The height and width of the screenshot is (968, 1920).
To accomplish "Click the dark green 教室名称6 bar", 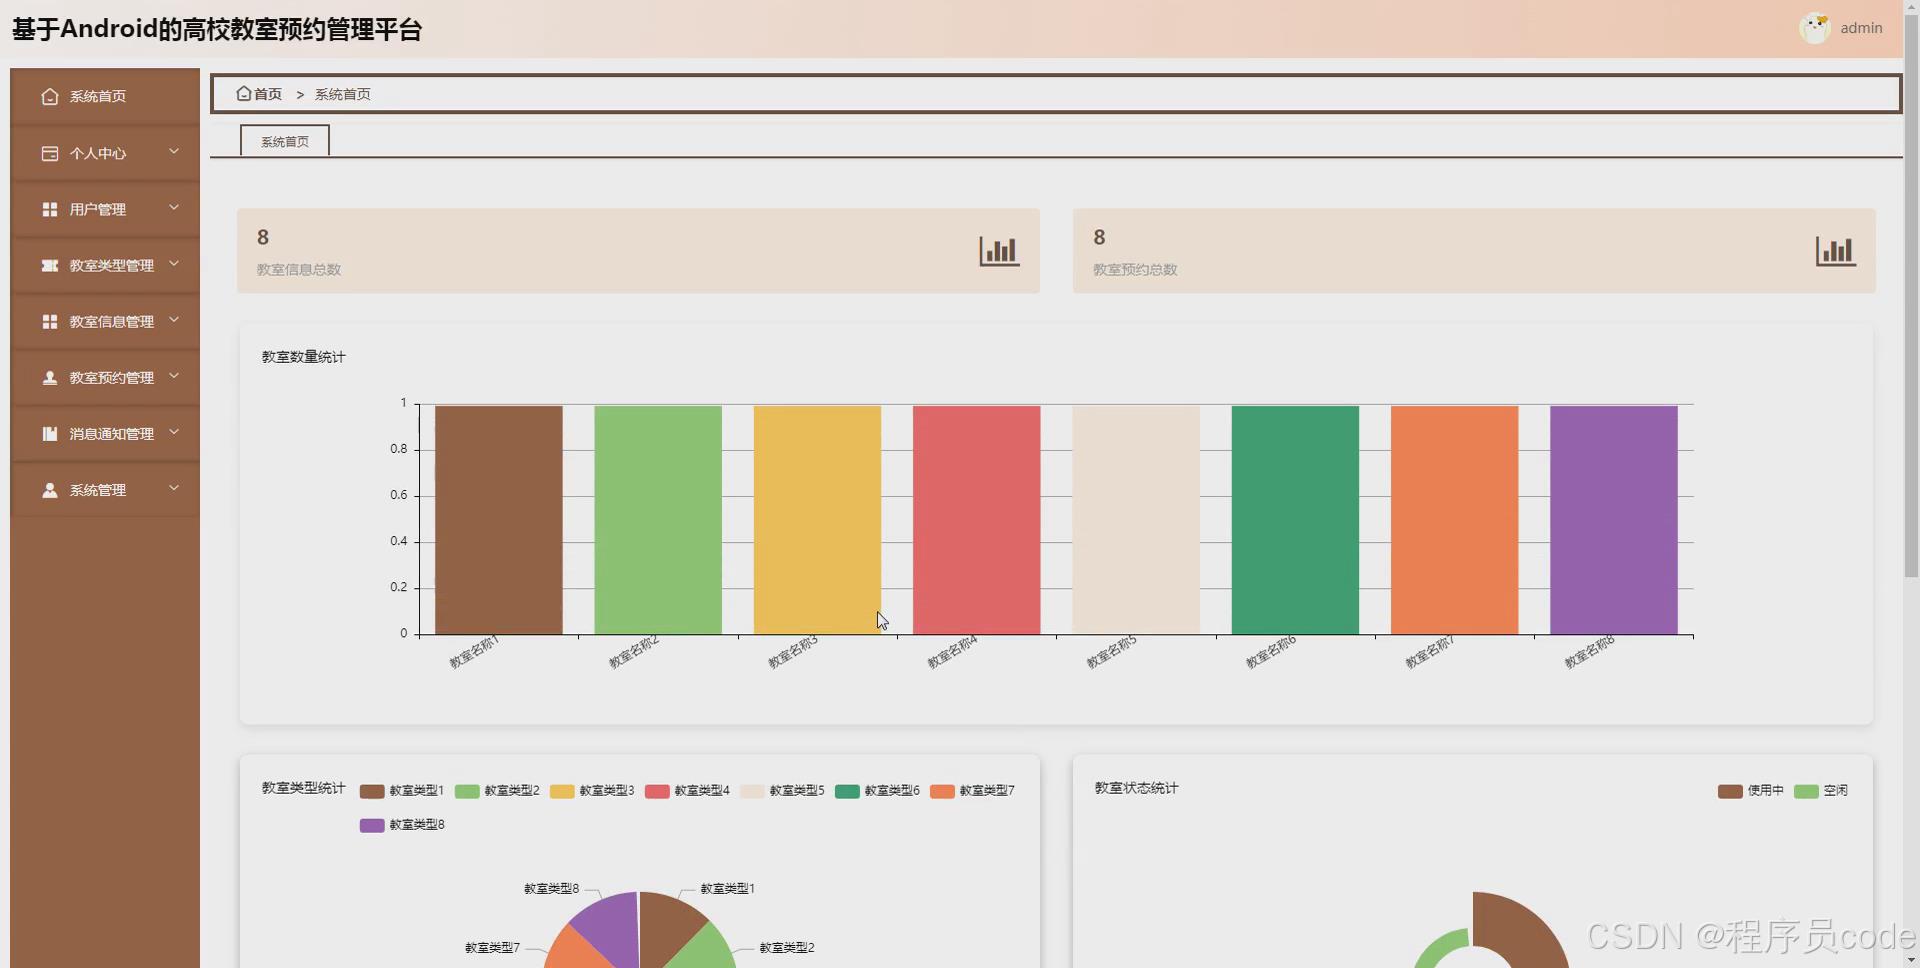I will point(1295,520).
